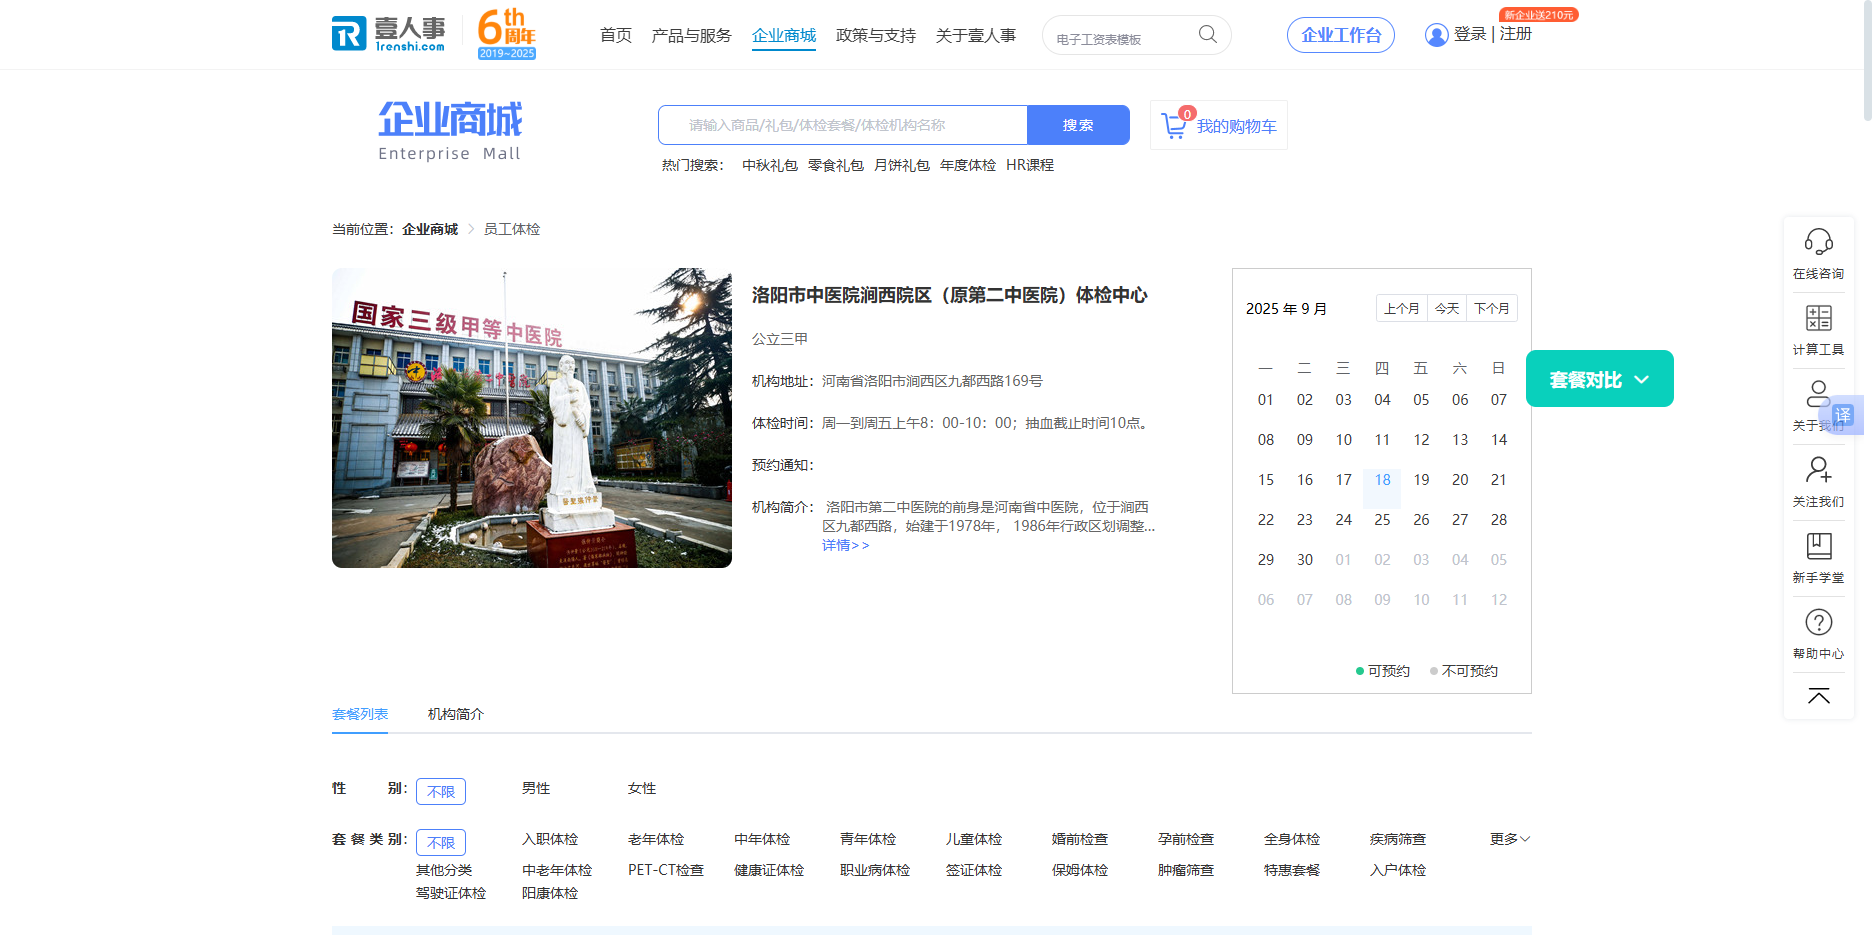
Task: Click hot search 中秋礼包
Action: coord(770,165)
